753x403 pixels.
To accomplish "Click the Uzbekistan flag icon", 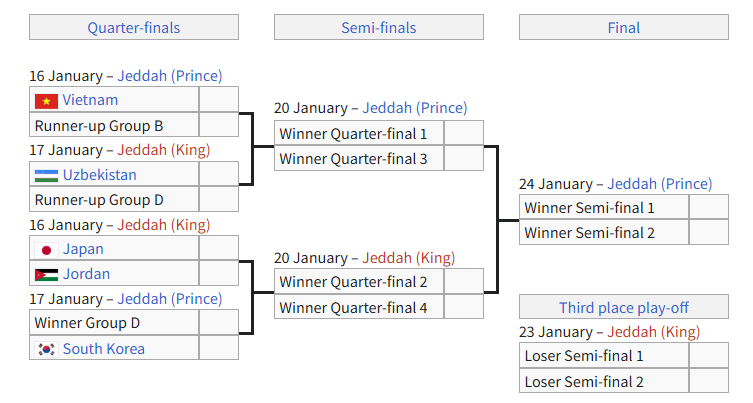I will [x=45, y=175].
